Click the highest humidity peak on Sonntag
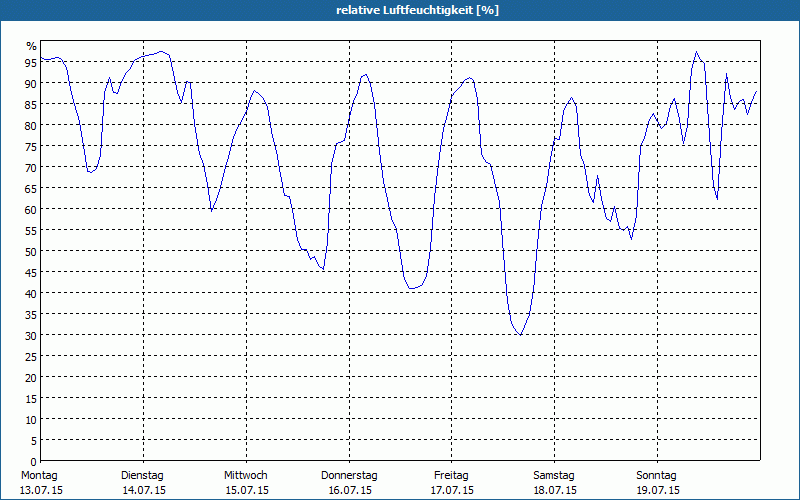Viewport: 800px width, 500px height. coord(696,52)
